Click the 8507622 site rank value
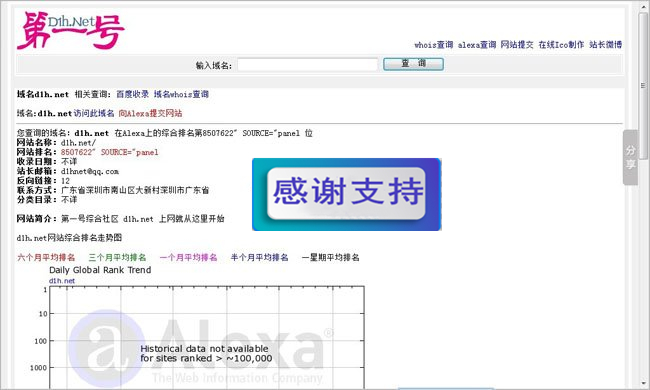This screenshot has height=390, width=650. coord(109,152)
